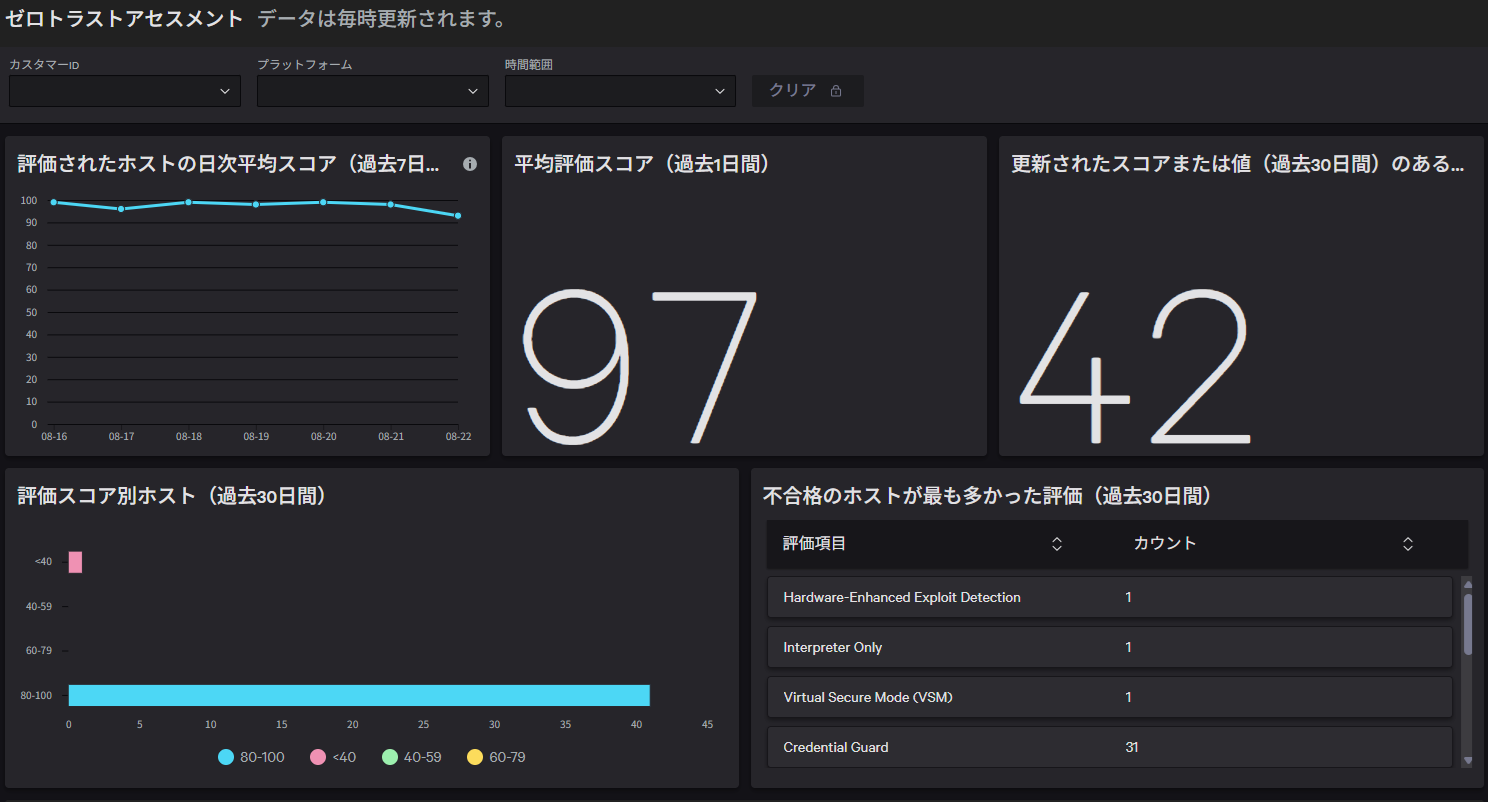Click the failed assessments table scrollbar thumb

(x=1467, y=624)
